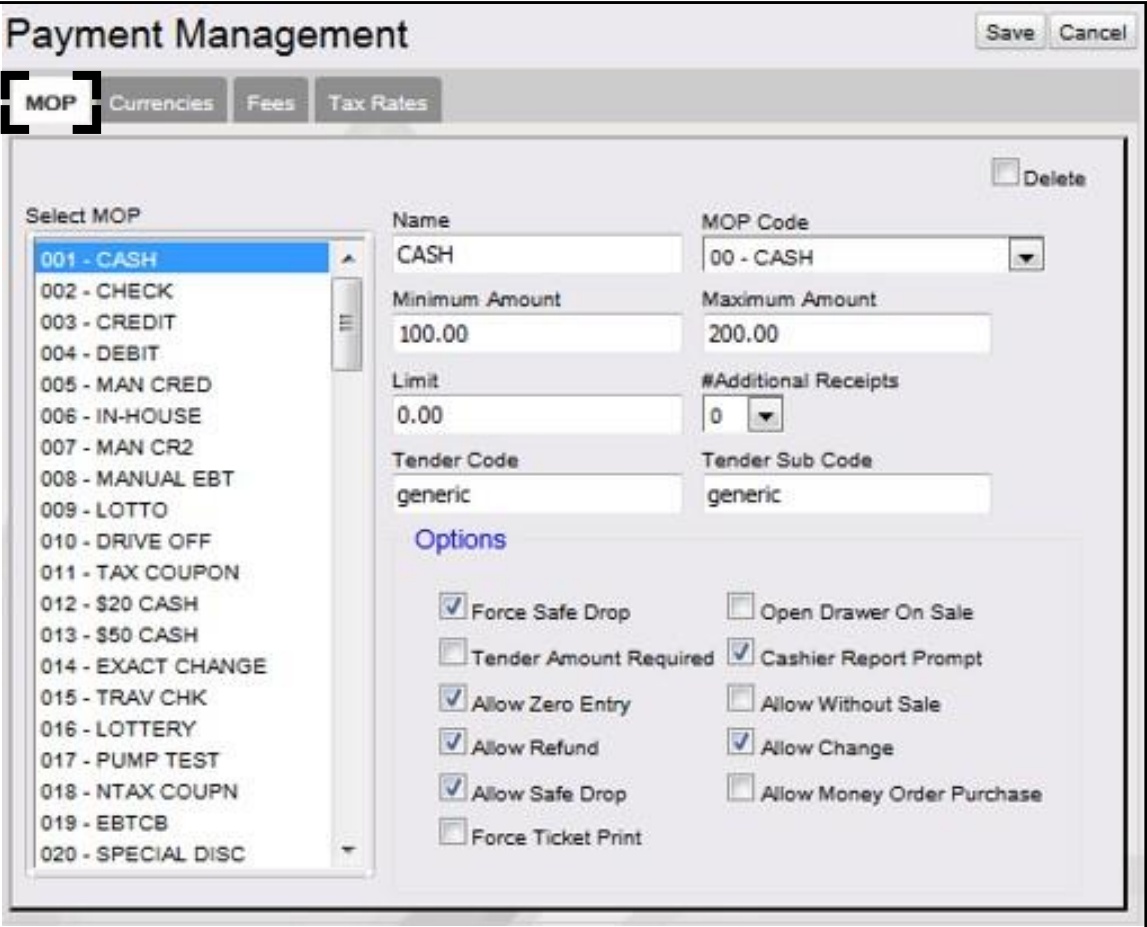Click the MOP list scroll-up arrow
1147x927 pixels.
coord(348,258)
